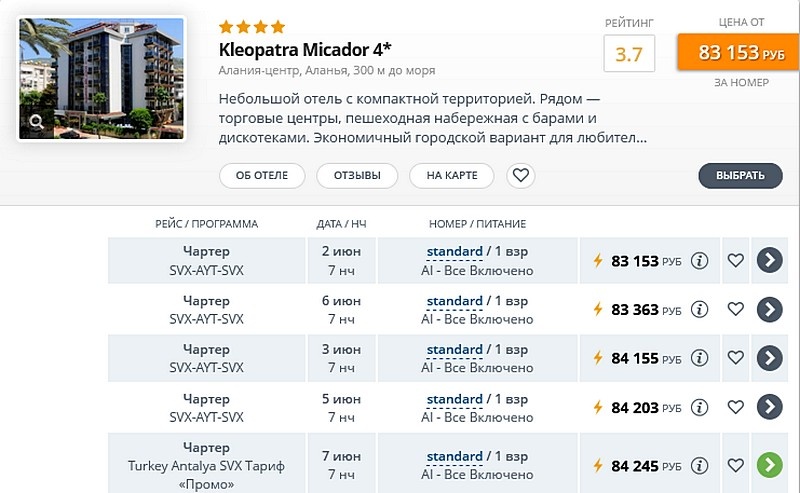Open the green arrow on Promo tour
This screenshot has height=493, width=800.
point(769,465)
